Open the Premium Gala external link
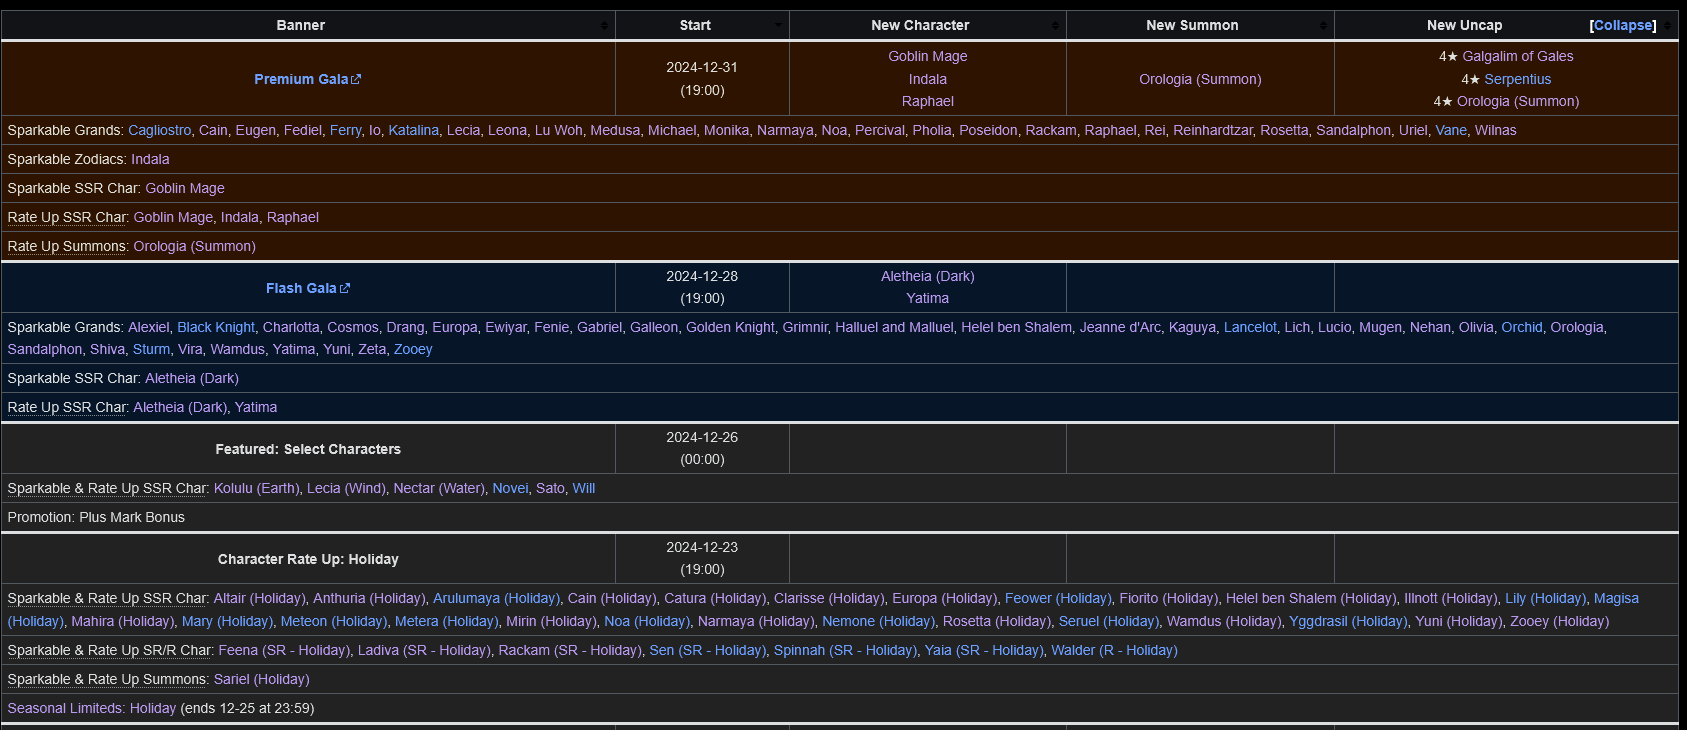This screenshot has height=730, width=1687. [x=307, y=79]
